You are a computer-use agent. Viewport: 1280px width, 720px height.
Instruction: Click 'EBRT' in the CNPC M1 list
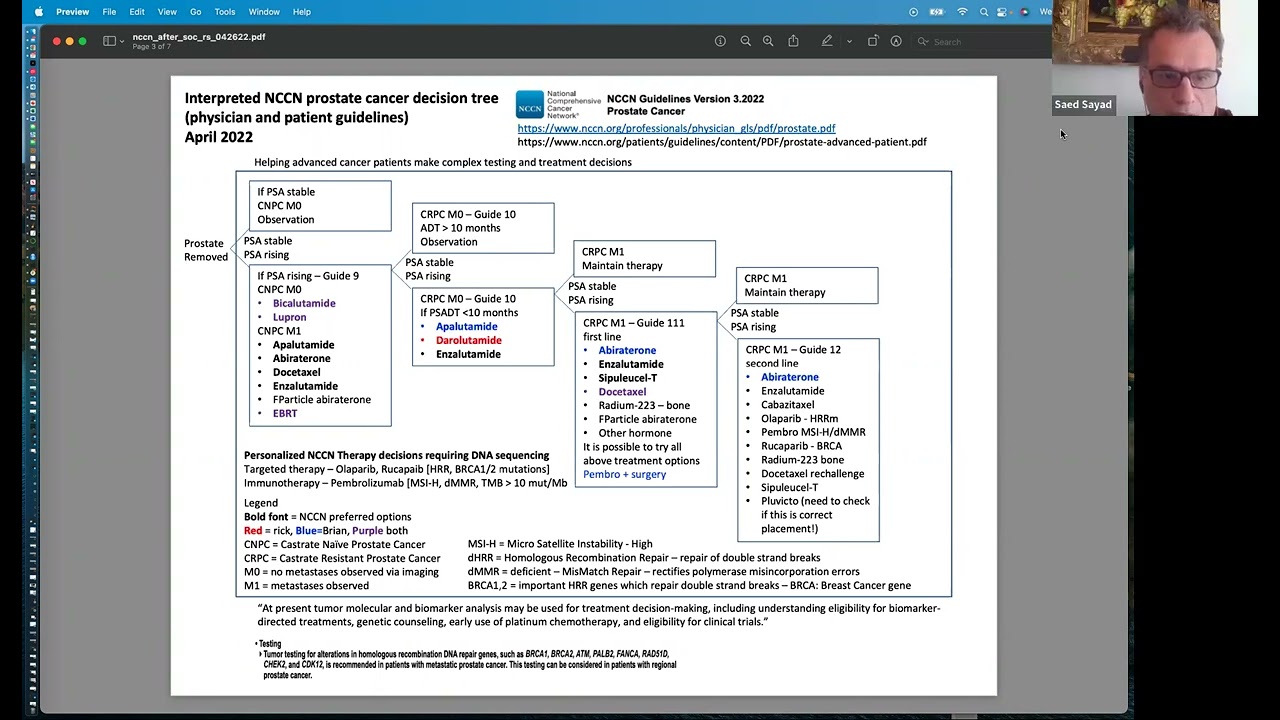[285, 413]
